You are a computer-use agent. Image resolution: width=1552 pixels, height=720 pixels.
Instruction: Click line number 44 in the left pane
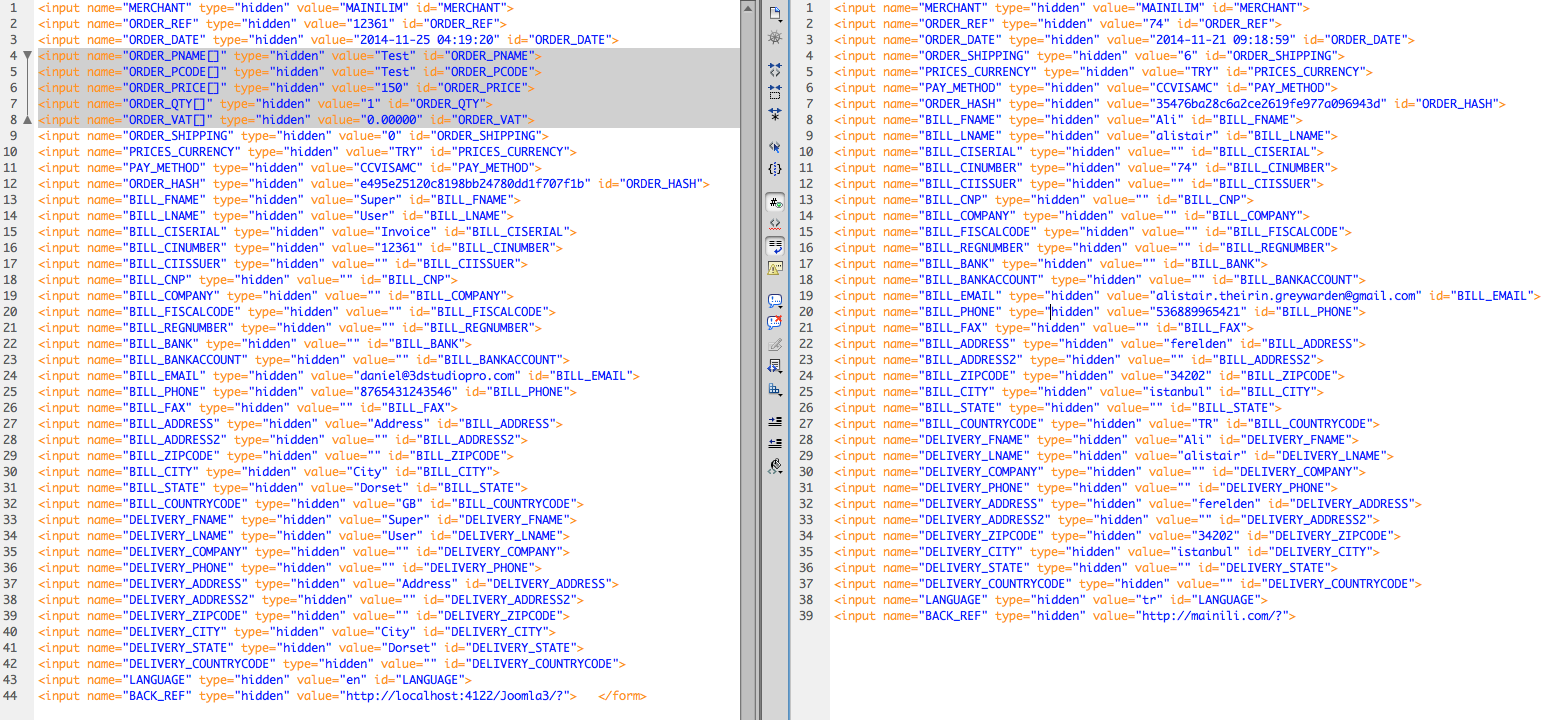(x=10, y=696)
